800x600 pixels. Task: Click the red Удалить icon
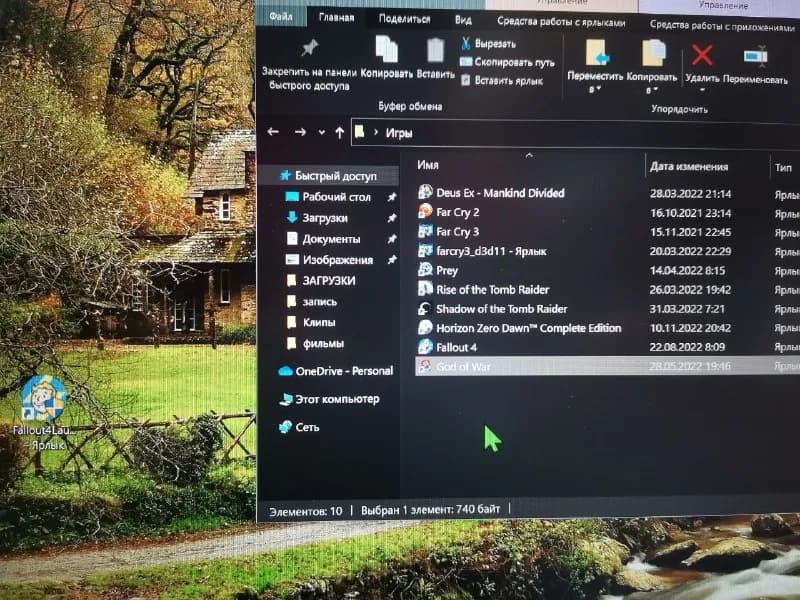click(702, 55)
